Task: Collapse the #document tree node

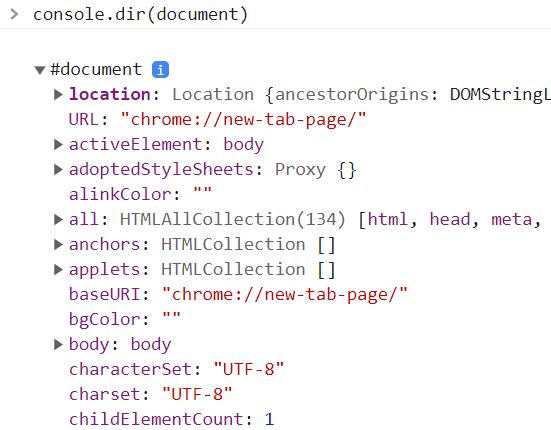Action: click(x=40, y=70)
